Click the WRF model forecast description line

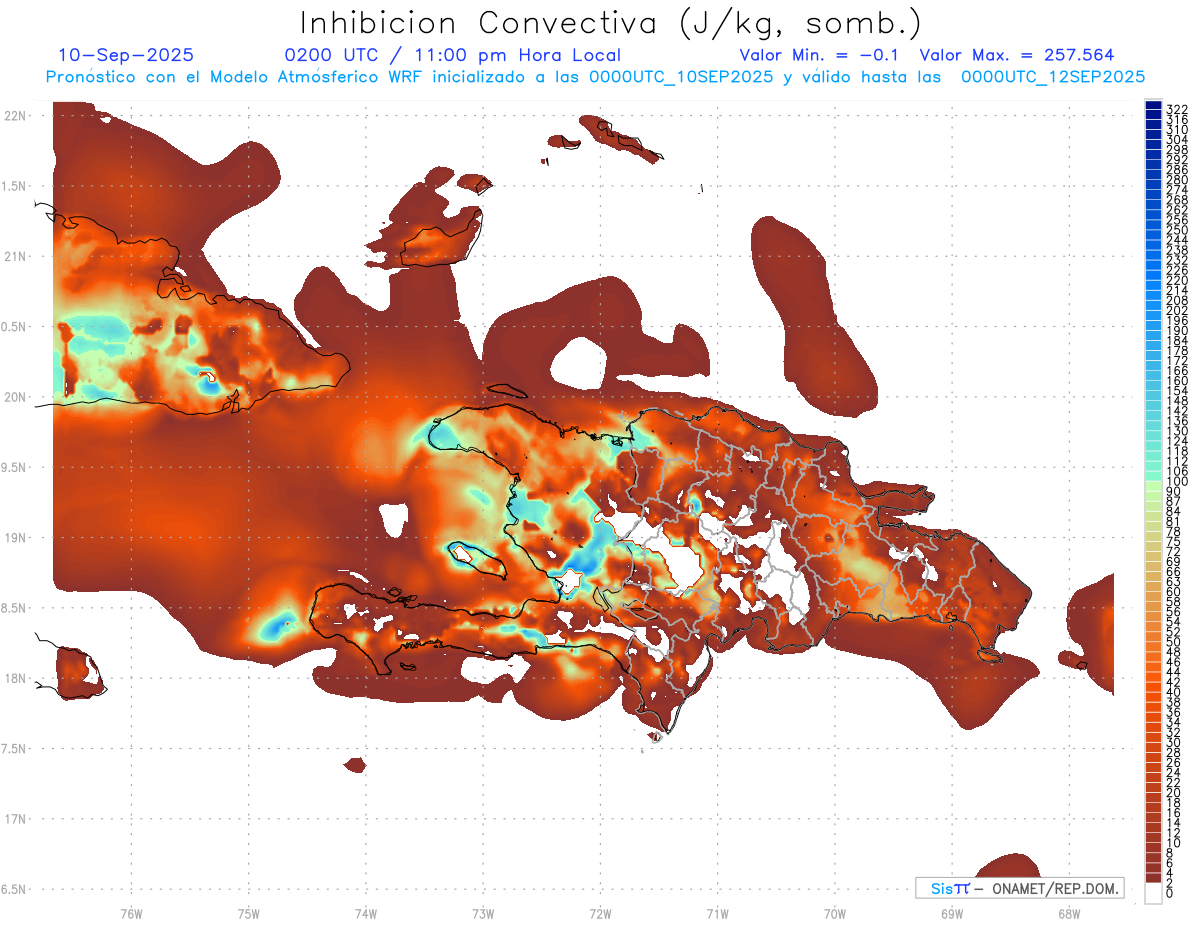(x=595, y=76)
